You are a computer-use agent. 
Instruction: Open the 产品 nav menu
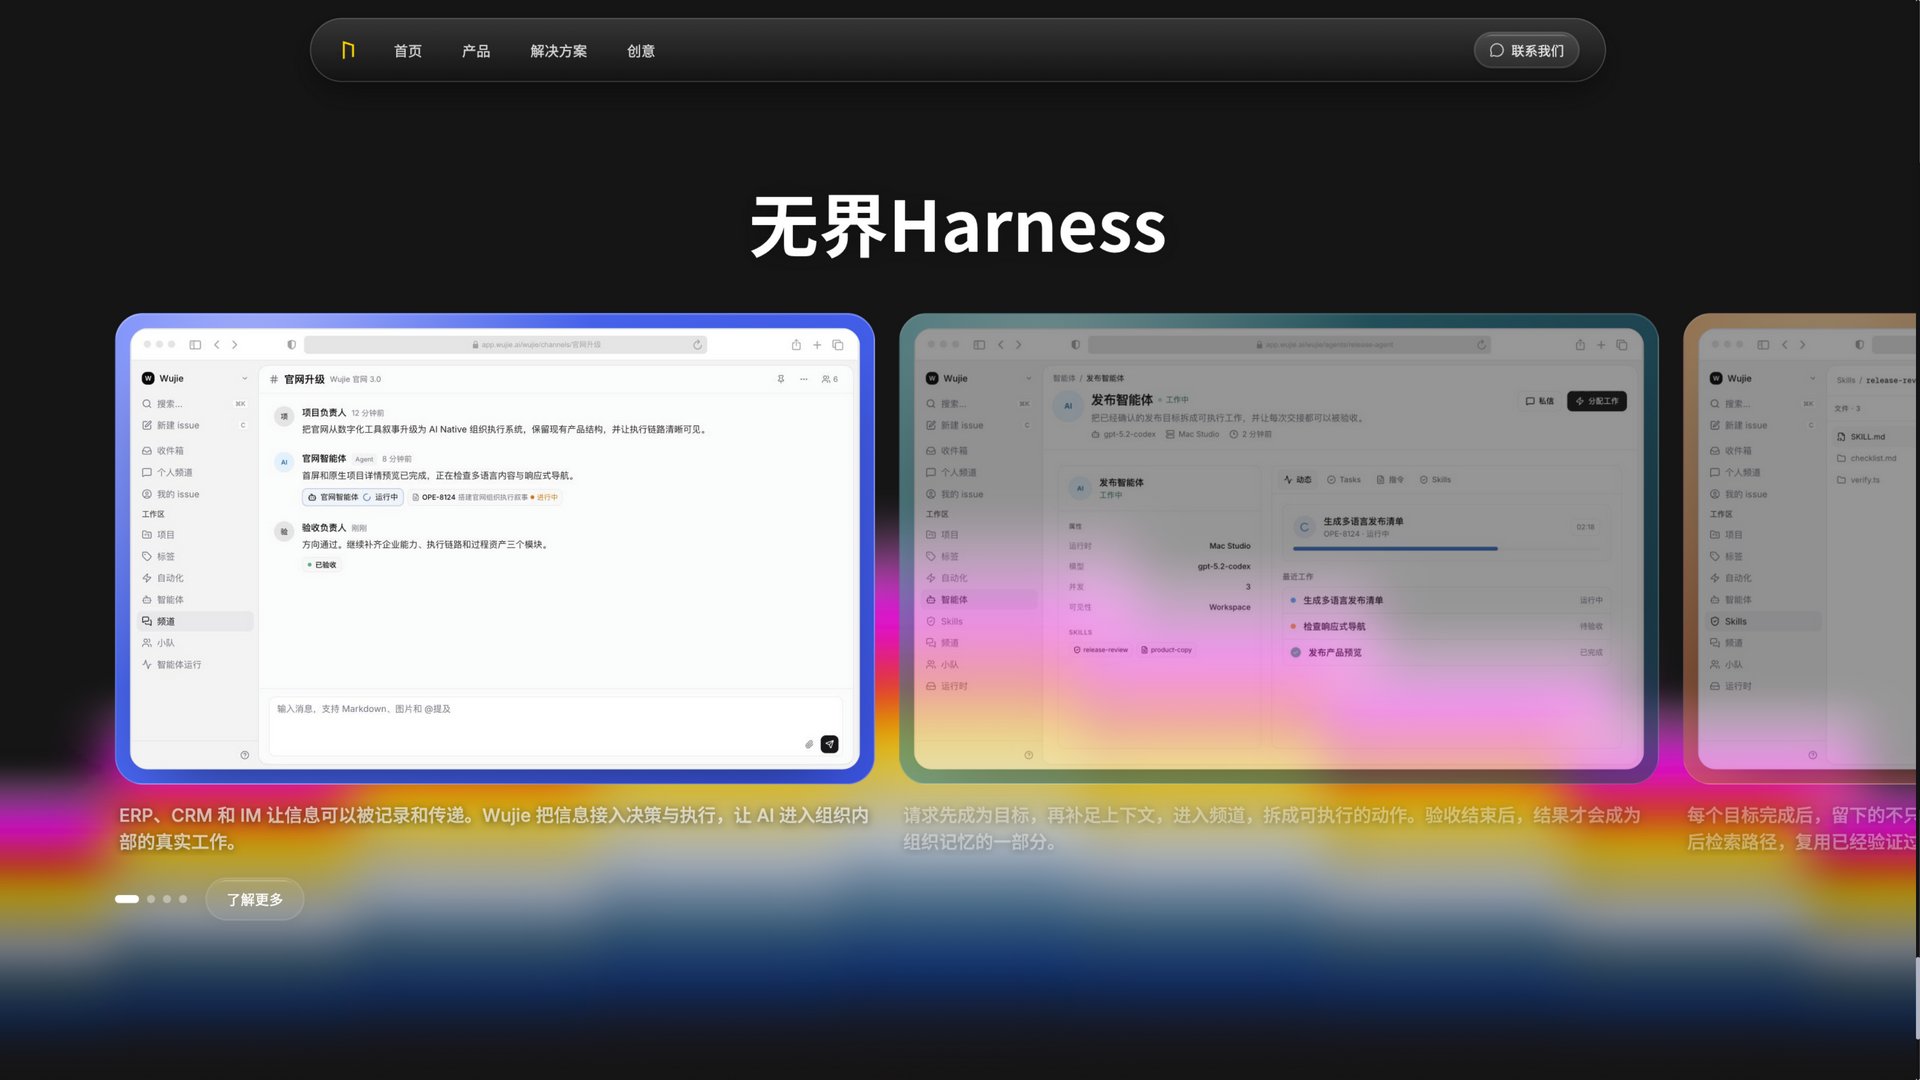(x=476, y=51)
